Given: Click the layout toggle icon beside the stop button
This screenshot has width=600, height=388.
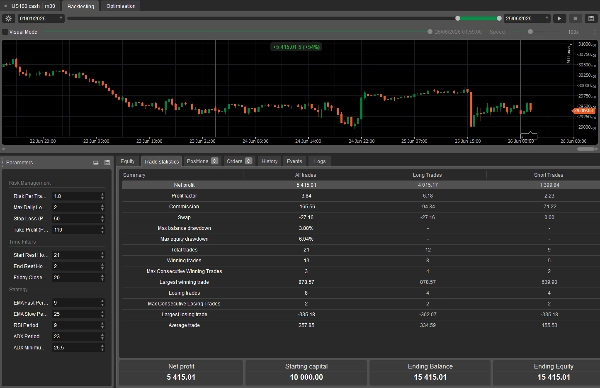Looking at the screenshot, I should click(591, 18).
